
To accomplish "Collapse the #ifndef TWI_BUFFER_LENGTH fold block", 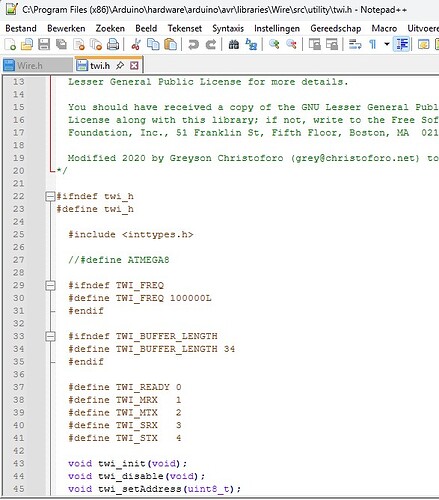I will [x=50, y=337].
